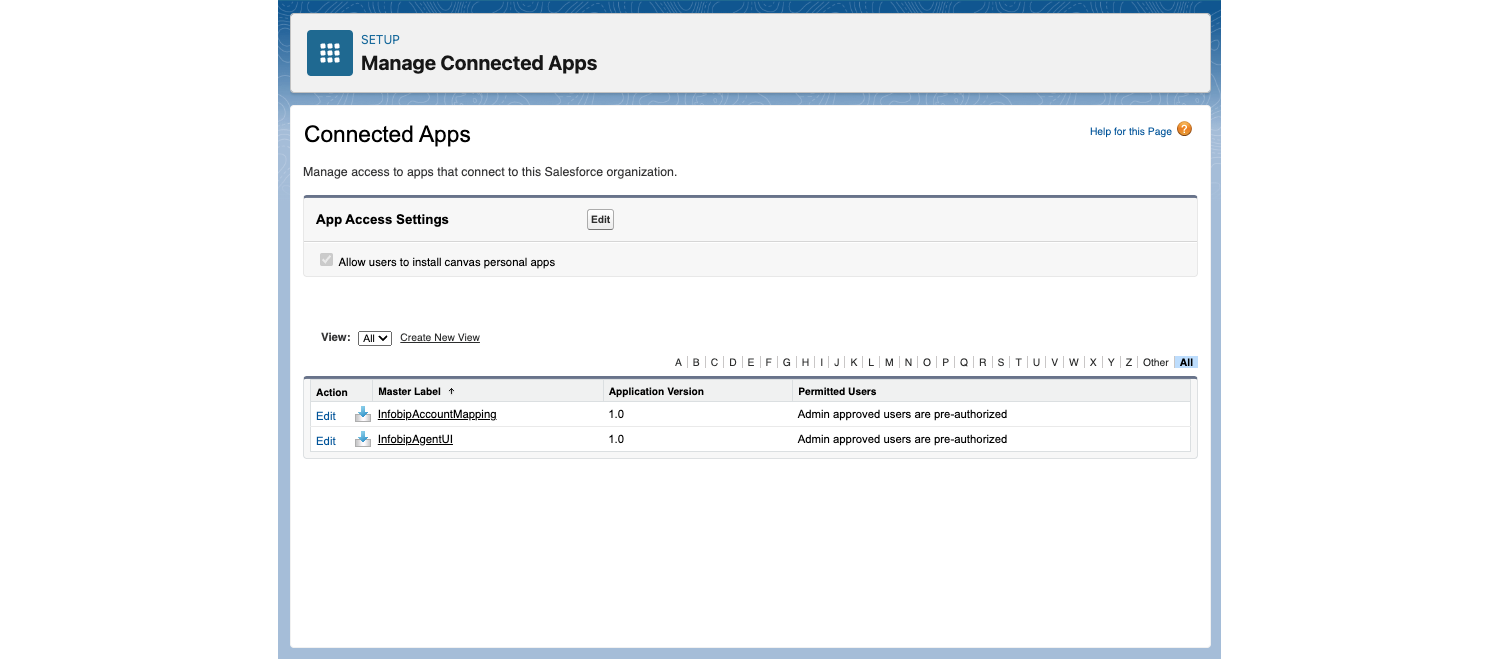Image resolution: width=1500 pixels, height=659 pixels.
Task: Click version 1.0 in InfobipAgentUI row
Action: coord(616,439)
